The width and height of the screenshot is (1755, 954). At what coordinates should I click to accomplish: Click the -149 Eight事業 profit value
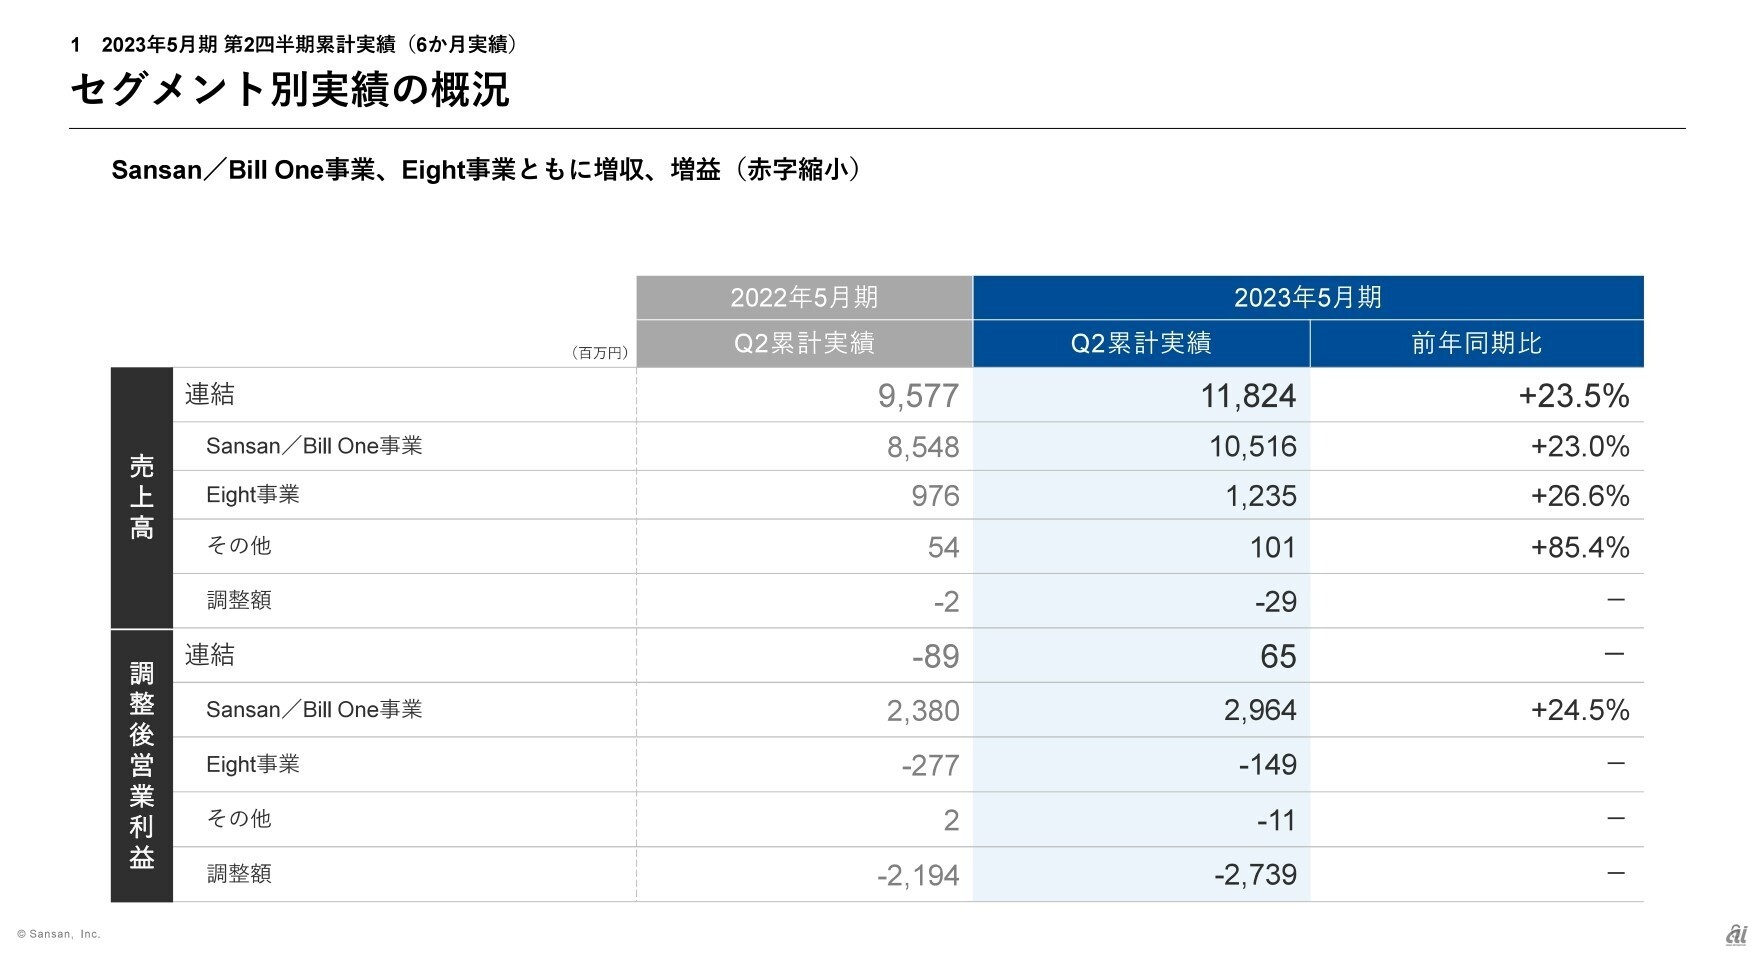pos(1267,765)
